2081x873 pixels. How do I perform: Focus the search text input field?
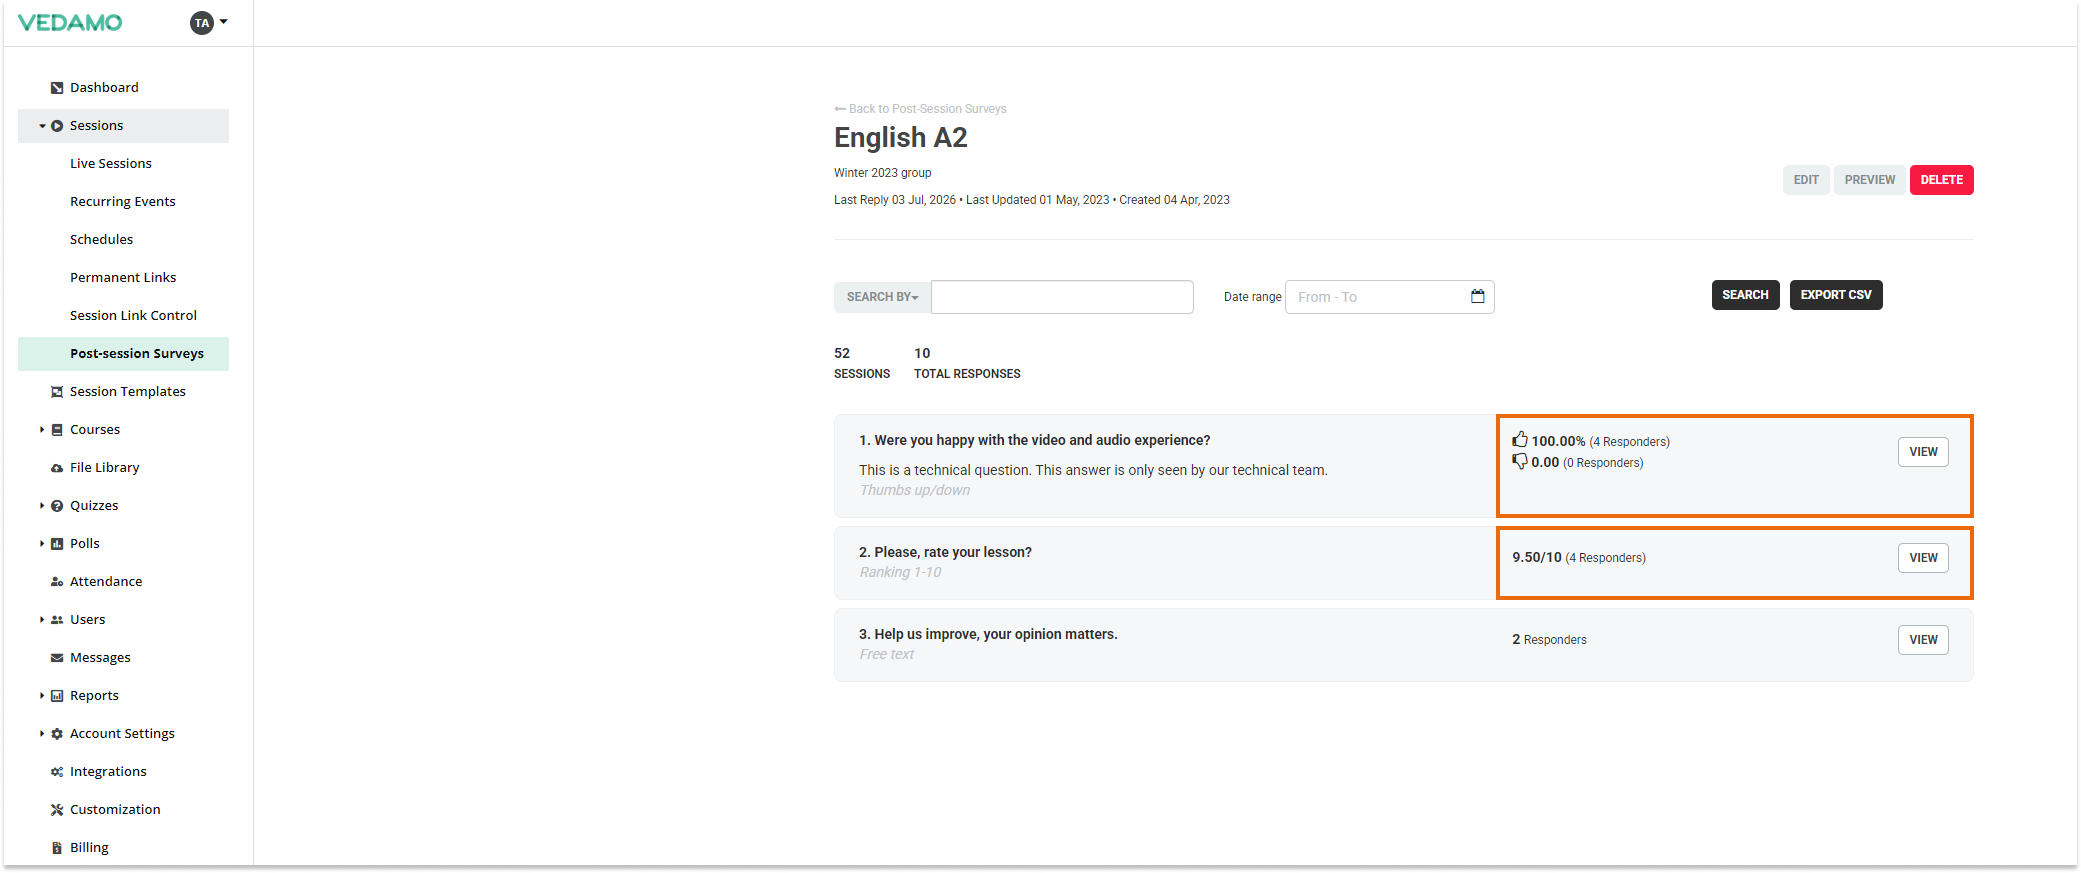coord(1062,297)
